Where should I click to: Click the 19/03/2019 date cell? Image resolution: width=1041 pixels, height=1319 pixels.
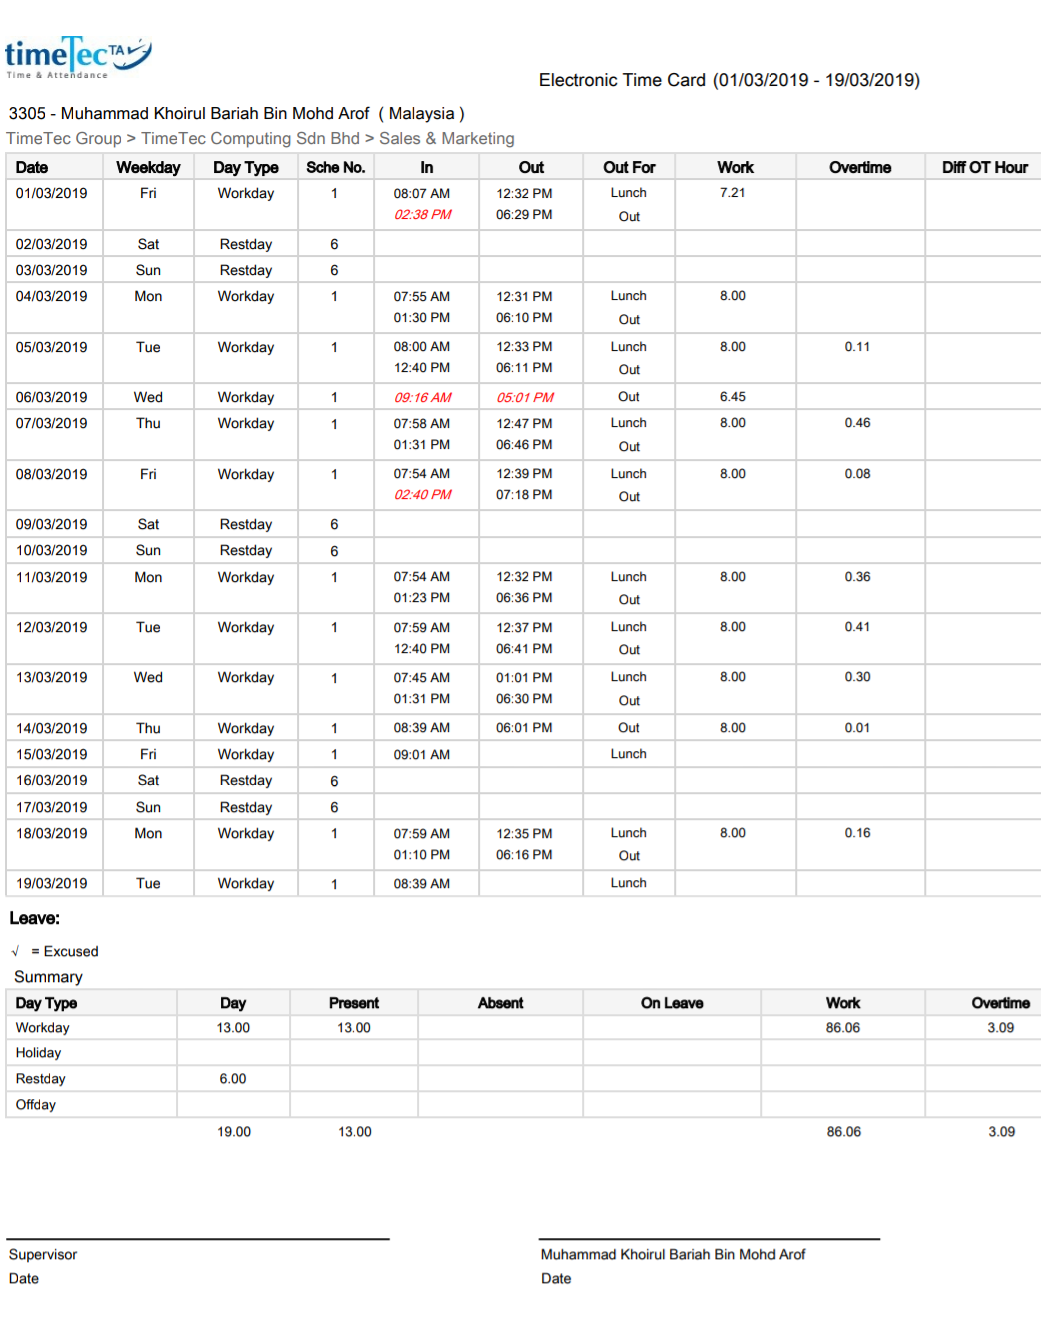coord(51,883)
